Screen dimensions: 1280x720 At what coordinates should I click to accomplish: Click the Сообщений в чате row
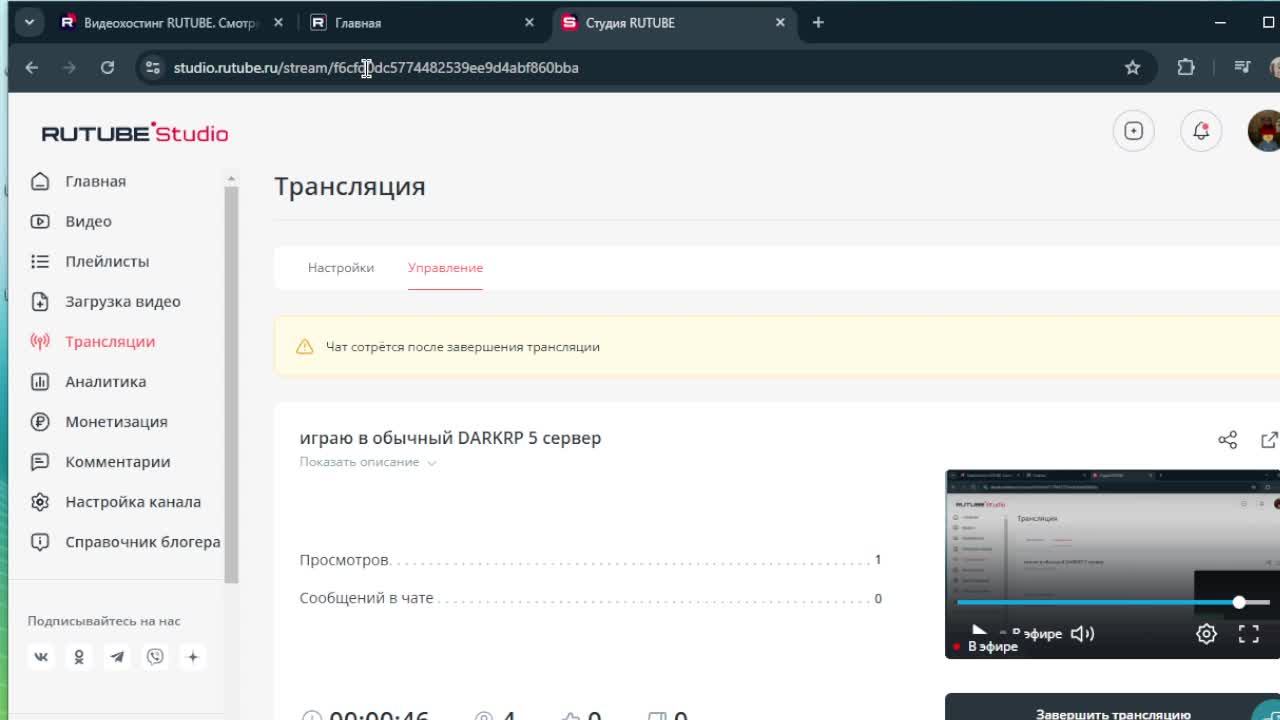(590, 598)
